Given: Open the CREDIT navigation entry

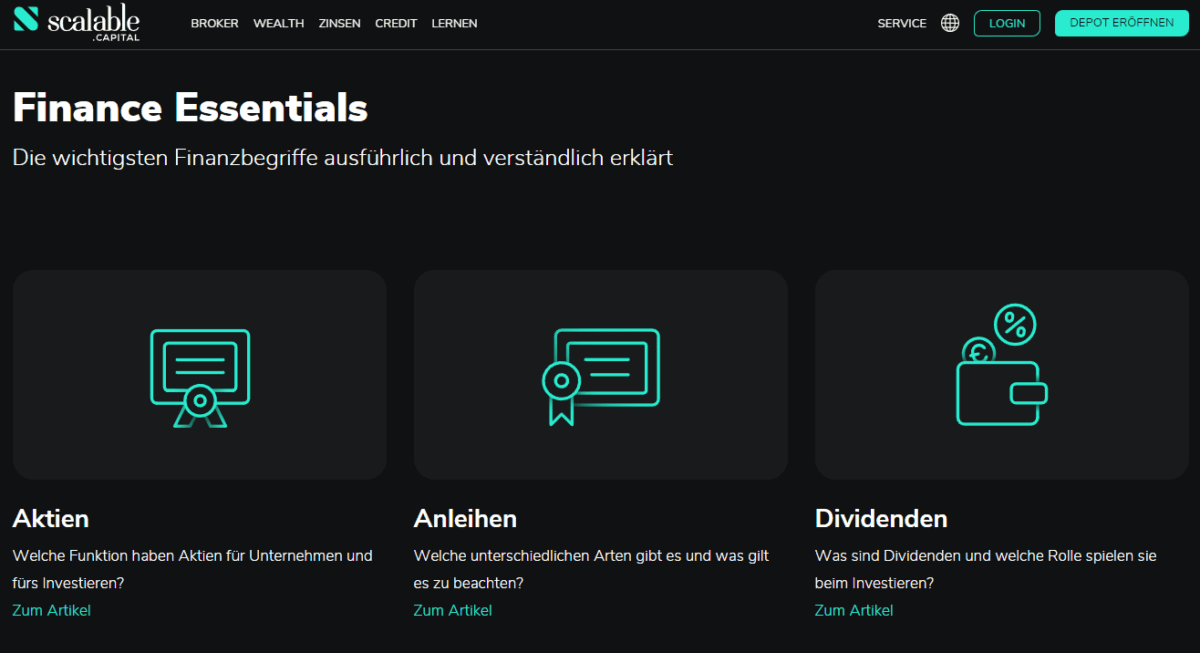Looking at the screenshot, I should pos(396,23).
